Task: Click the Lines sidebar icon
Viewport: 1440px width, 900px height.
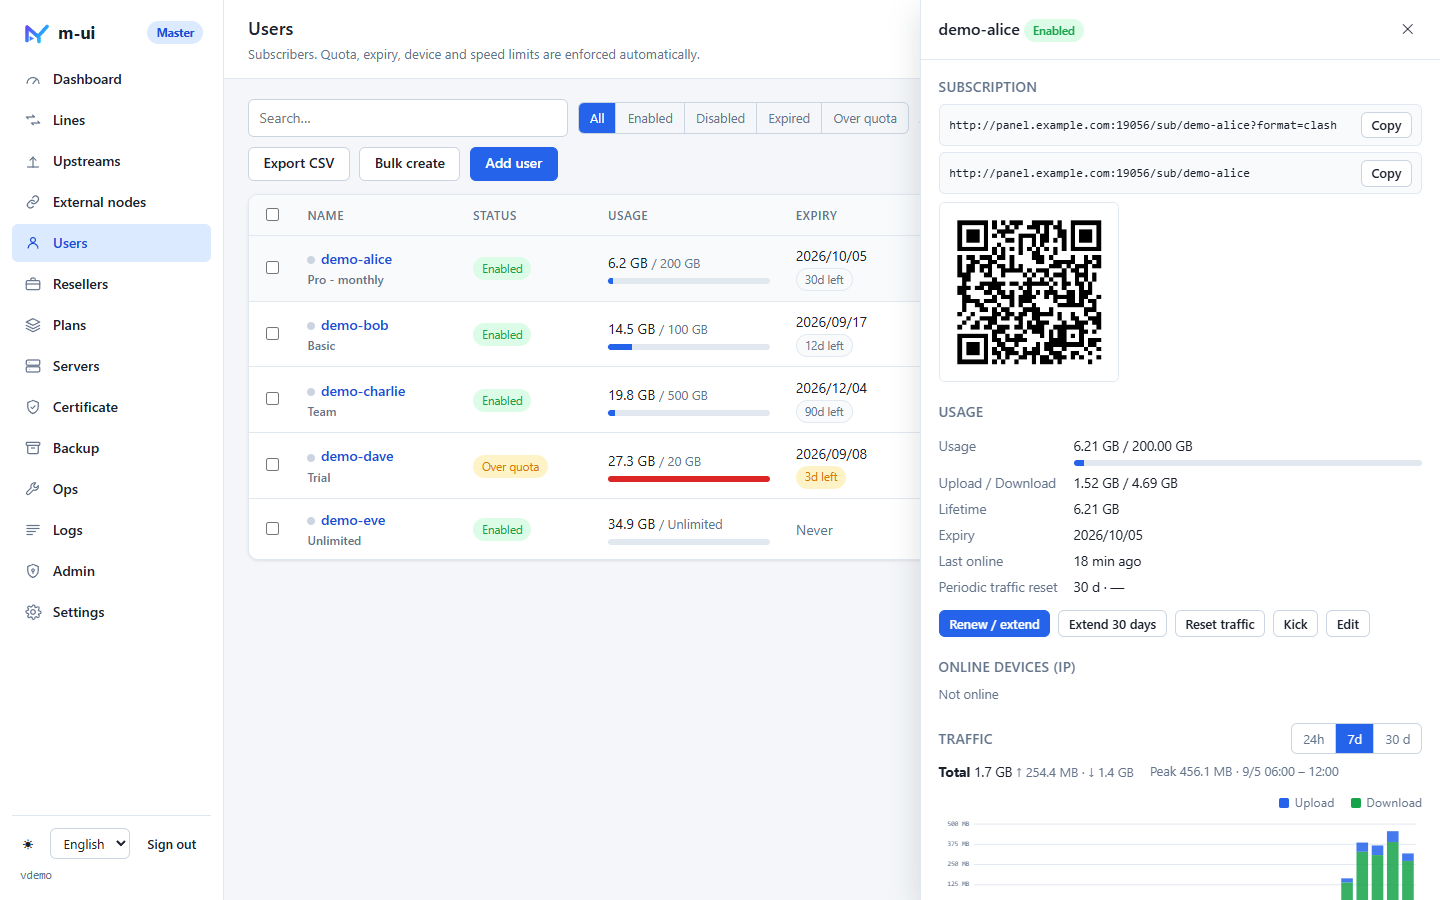Action: [33, 120]
